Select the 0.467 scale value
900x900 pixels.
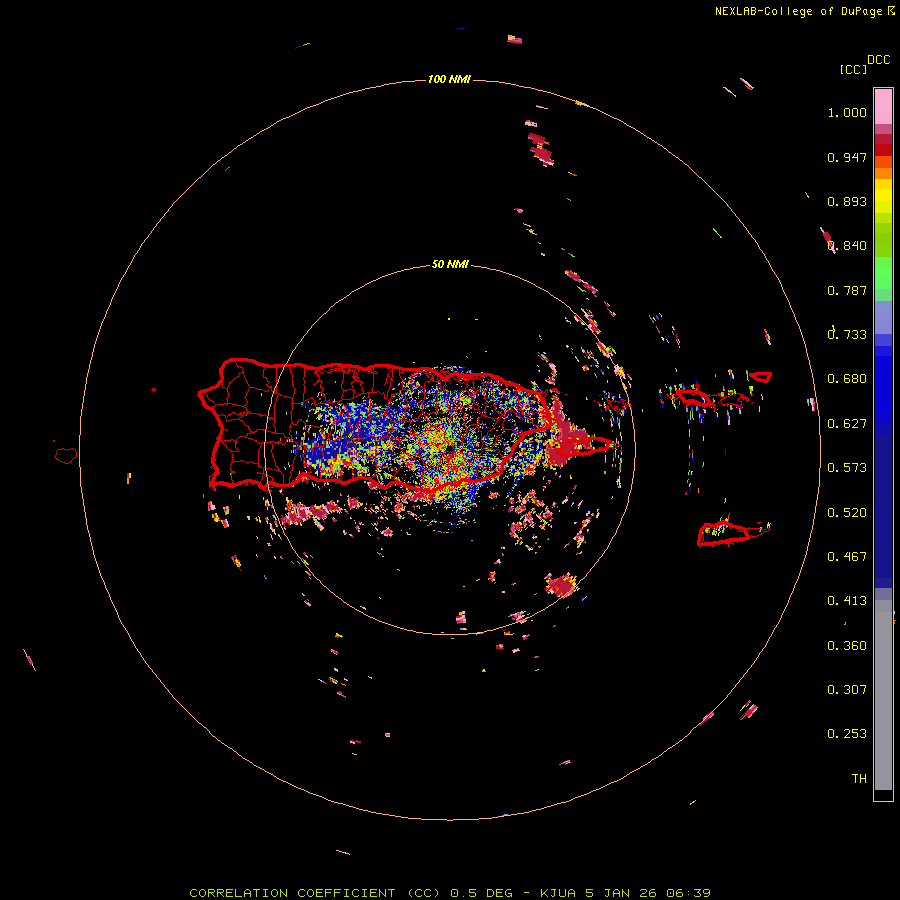tap(847, 557)
